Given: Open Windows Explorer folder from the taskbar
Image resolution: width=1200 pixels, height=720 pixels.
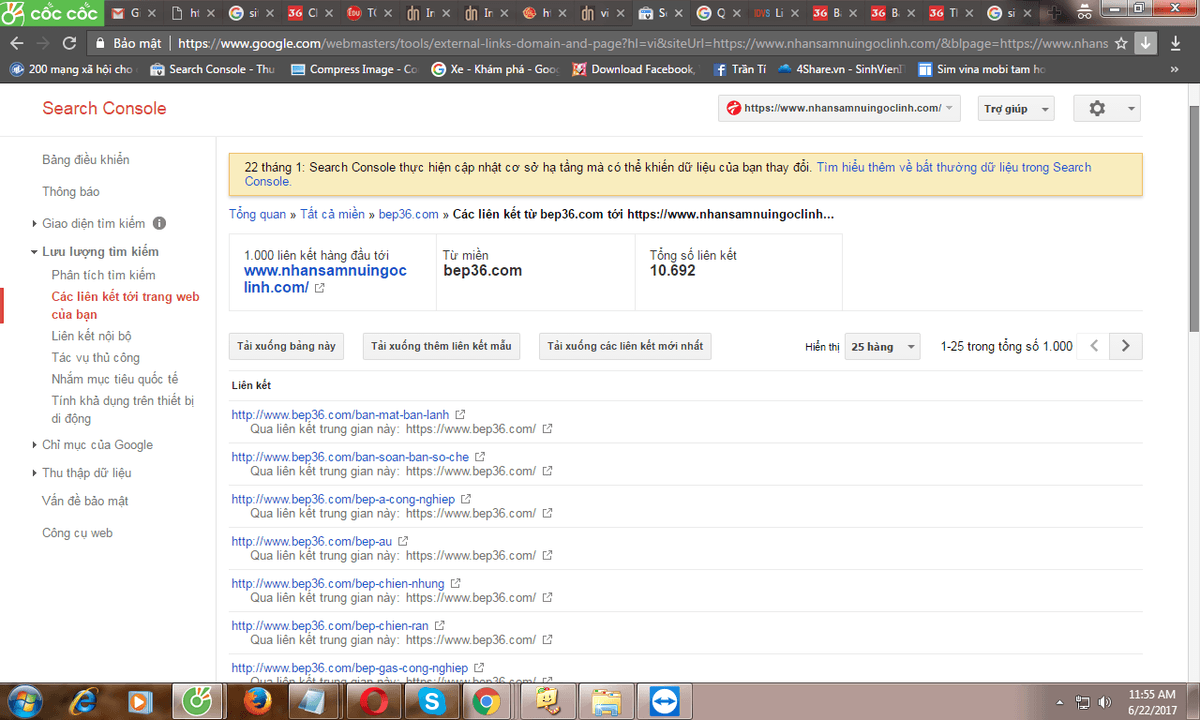Looking at the screenshot, I should [x=605, y=702].
